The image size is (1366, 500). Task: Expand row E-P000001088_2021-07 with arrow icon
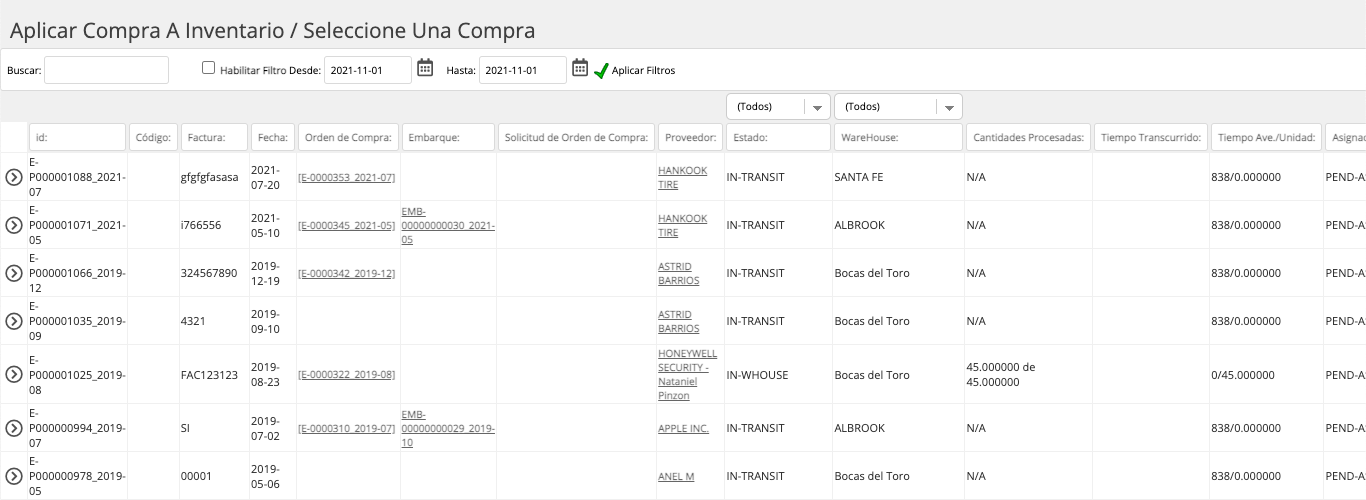tap(14, 177)
